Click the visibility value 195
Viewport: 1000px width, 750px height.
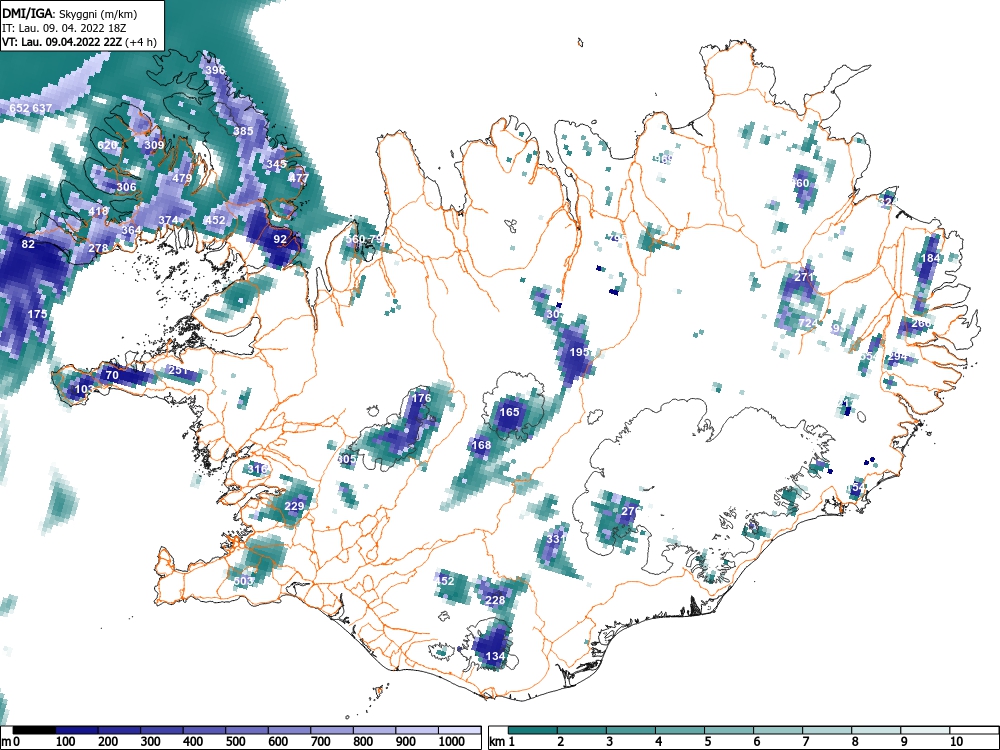[579, 352]
